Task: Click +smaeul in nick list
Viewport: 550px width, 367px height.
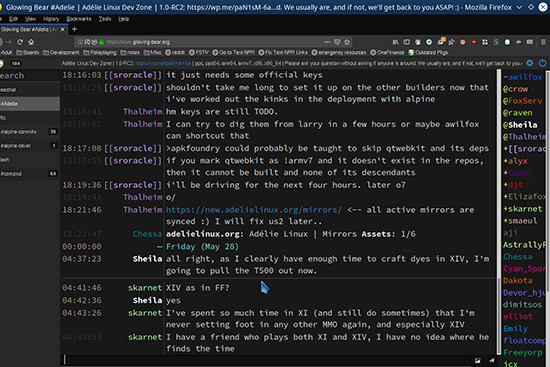Action: coord(520,221)
